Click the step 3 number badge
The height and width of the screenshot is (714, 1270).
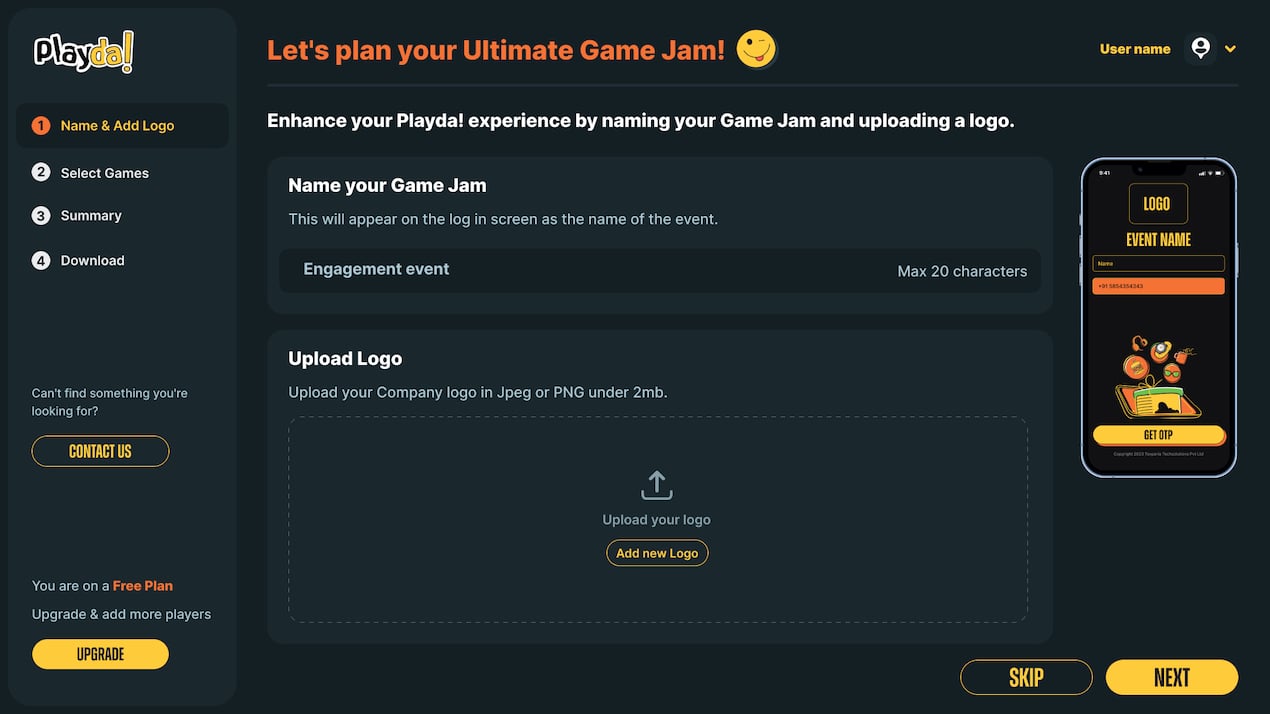[41, 216]
